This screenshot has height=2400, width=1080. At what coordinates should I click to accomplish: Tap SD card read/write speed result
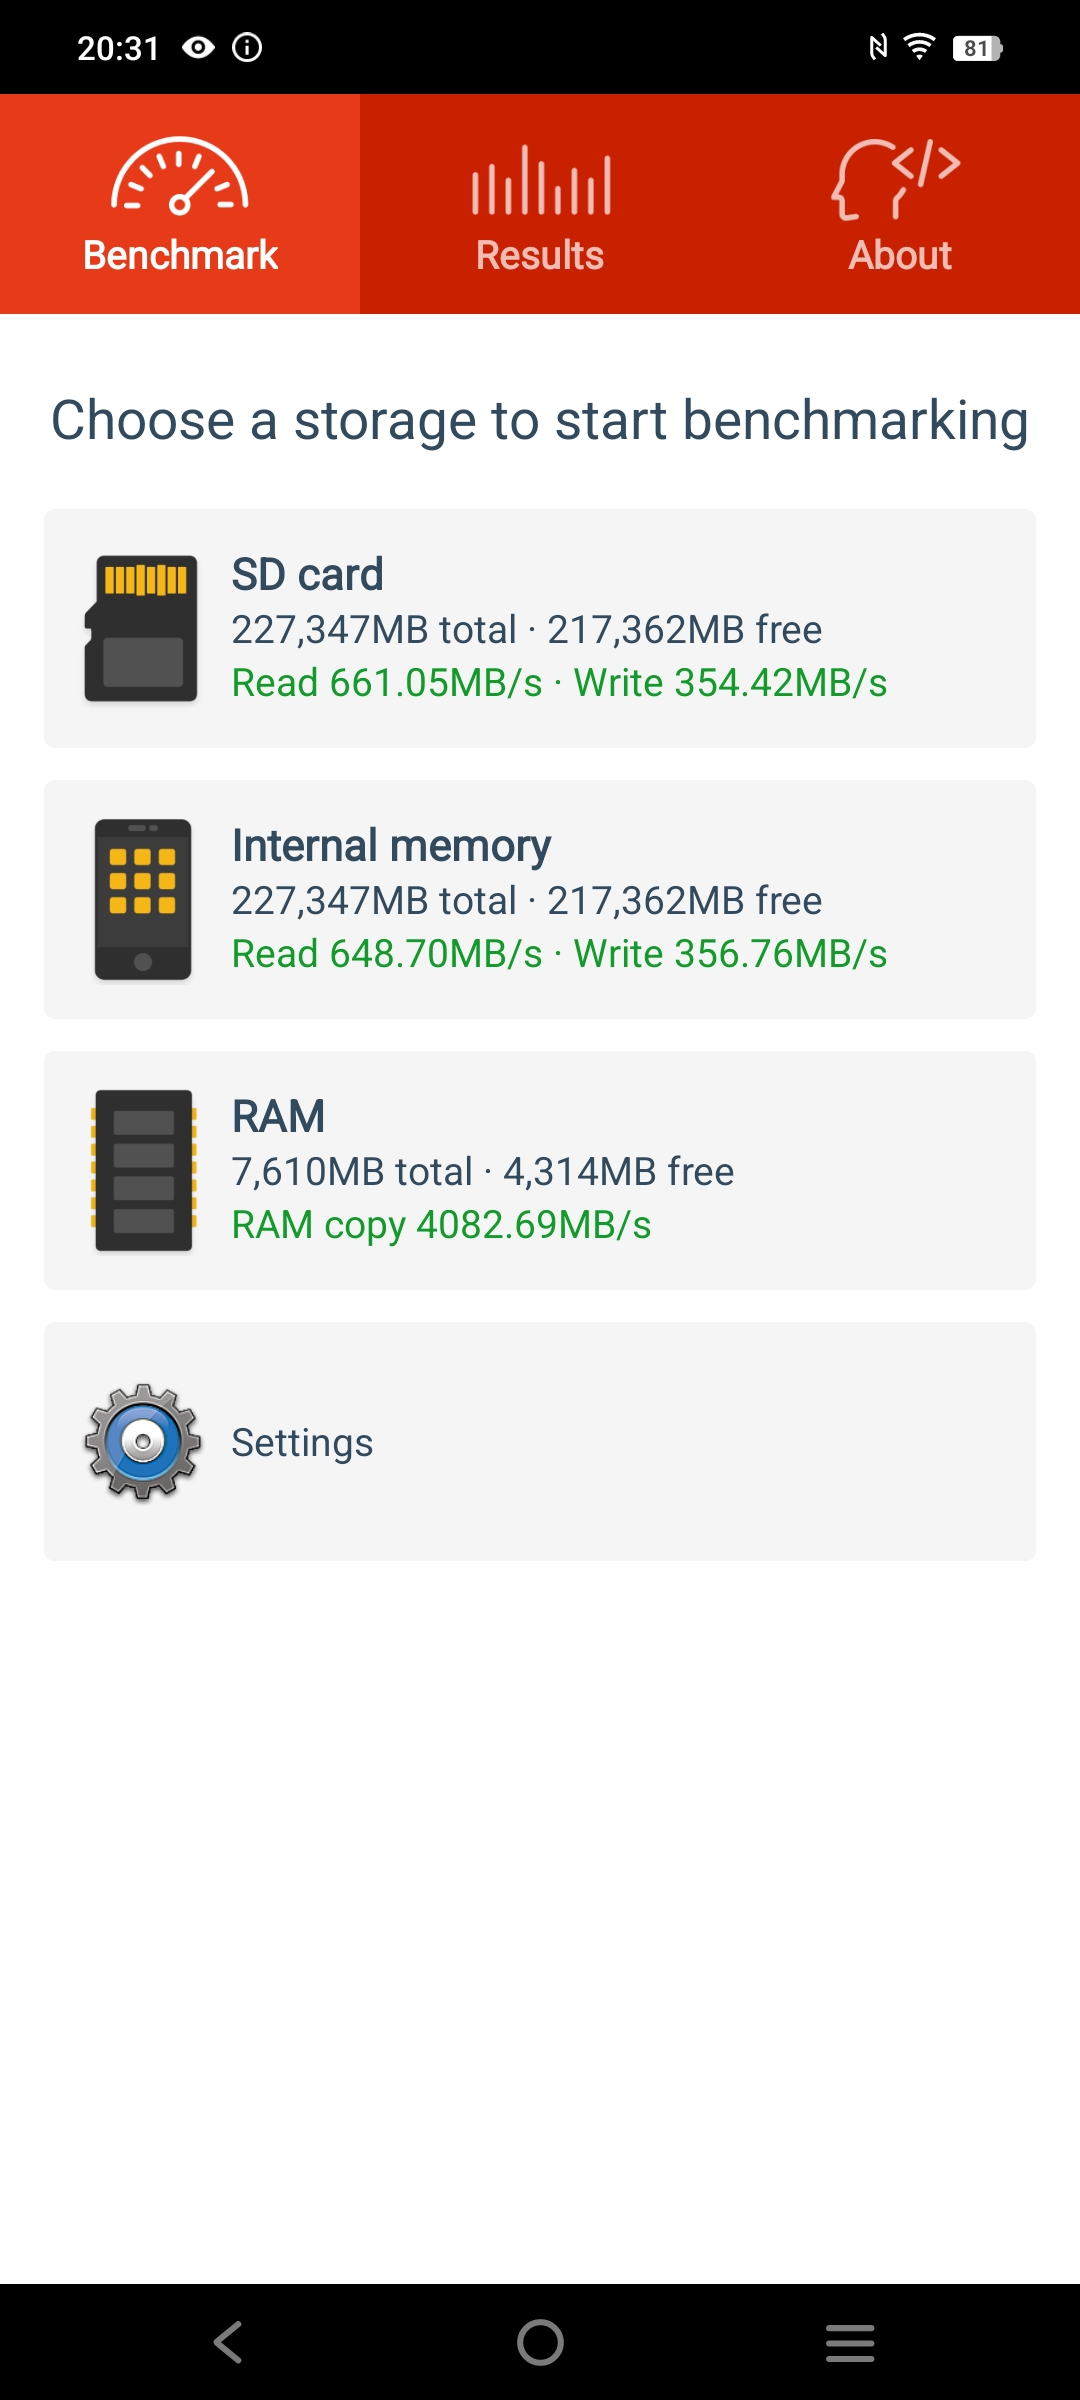pos(559,683)
